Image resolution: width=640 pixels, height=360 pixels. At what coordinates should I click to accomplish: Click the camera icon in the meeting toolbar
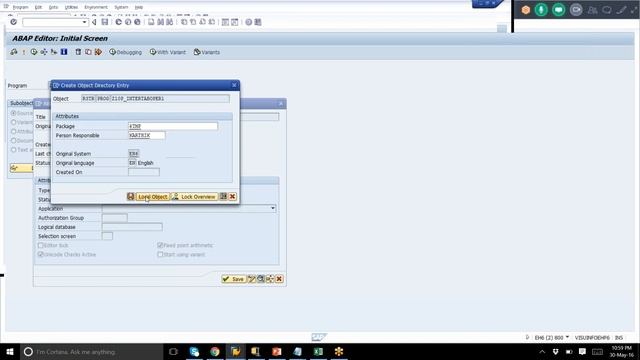tap(576, 10)
